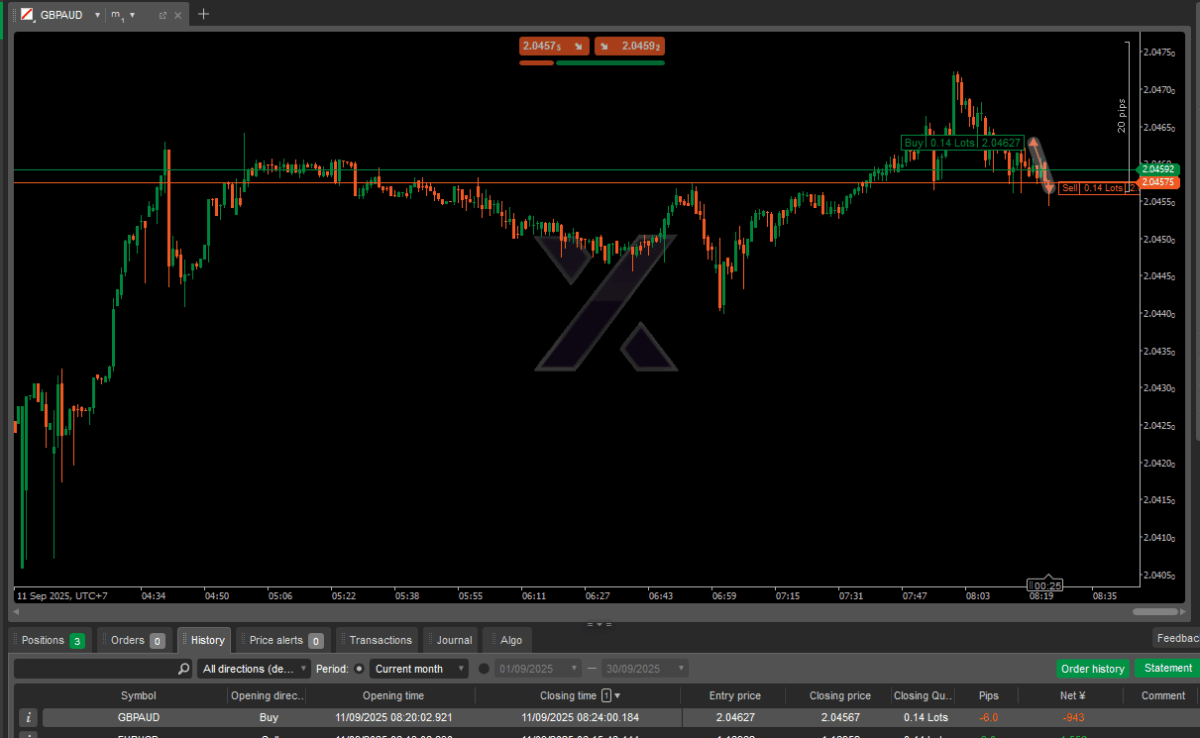The height and width of the screenshot is (738, 1200).
Task: Click the search magnifier in the History filter
Action: pyautogui.click(x=183, y=669)
